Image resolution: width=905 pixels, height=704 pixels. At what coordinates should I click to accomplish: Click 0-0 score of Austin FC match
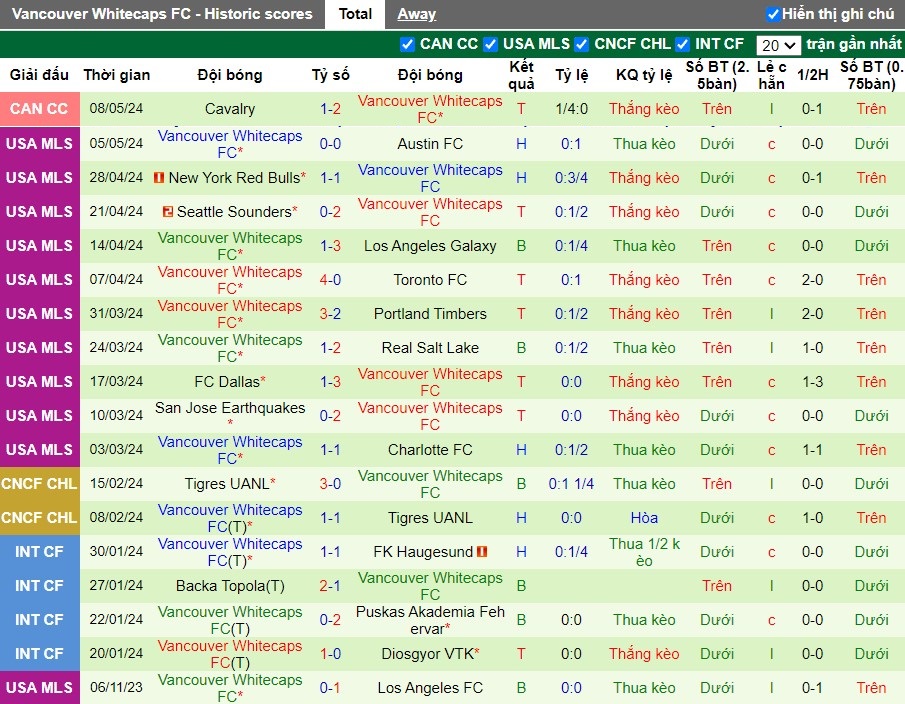point(330,144)
